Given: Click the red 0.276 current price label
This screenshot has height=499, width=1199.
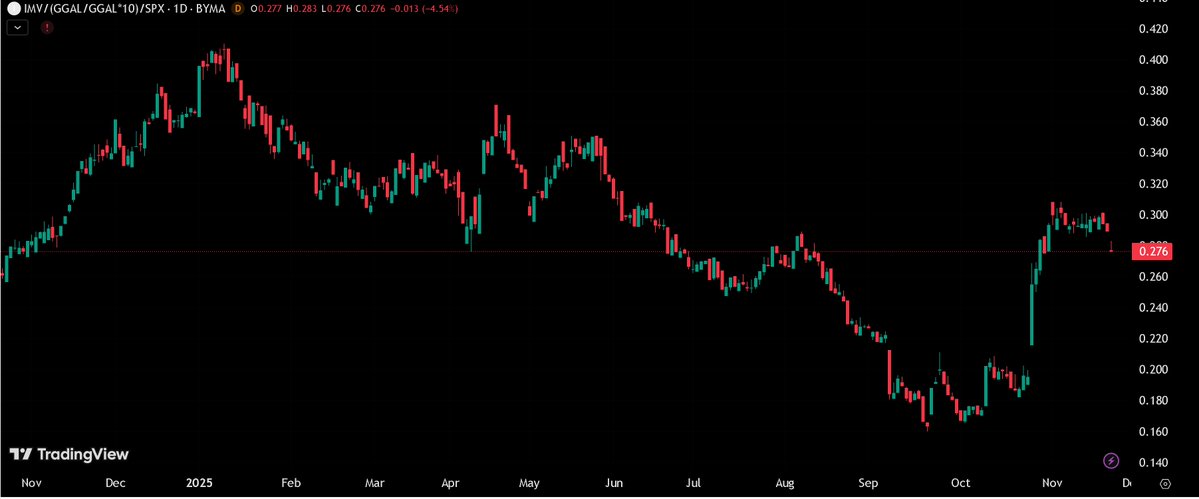Looking at the screenshot, I should coord(1151,251).
